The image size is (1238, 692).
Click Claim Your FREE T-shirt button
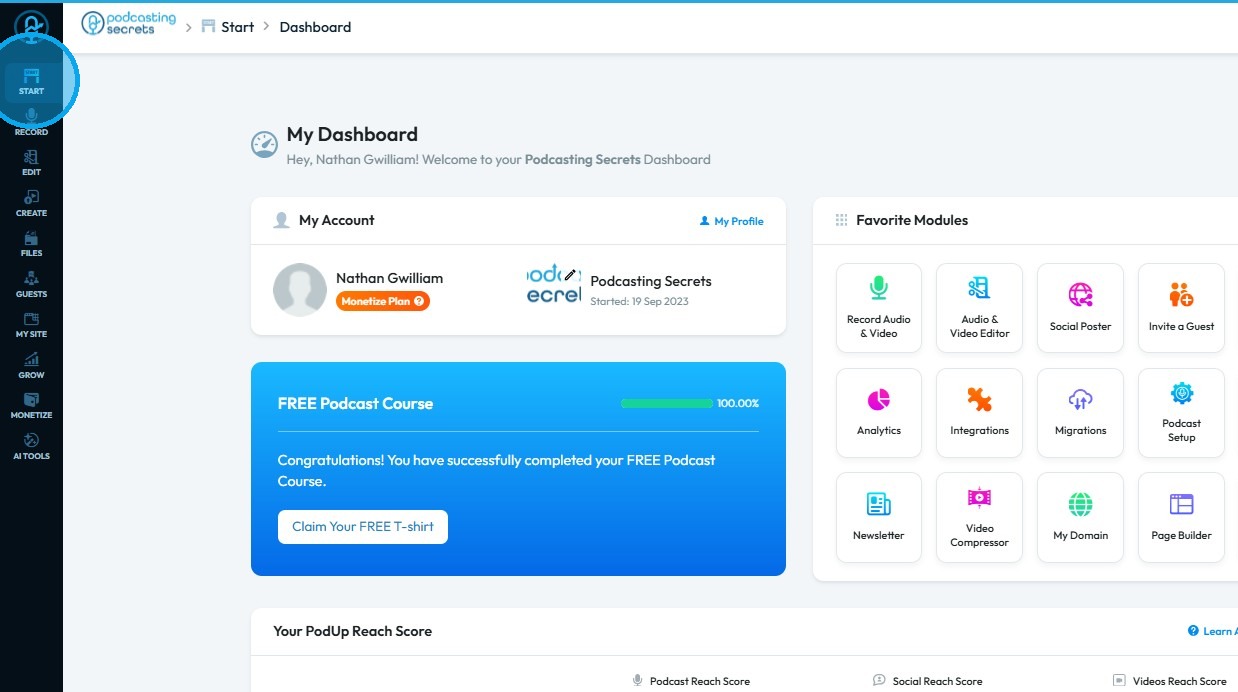363,527
